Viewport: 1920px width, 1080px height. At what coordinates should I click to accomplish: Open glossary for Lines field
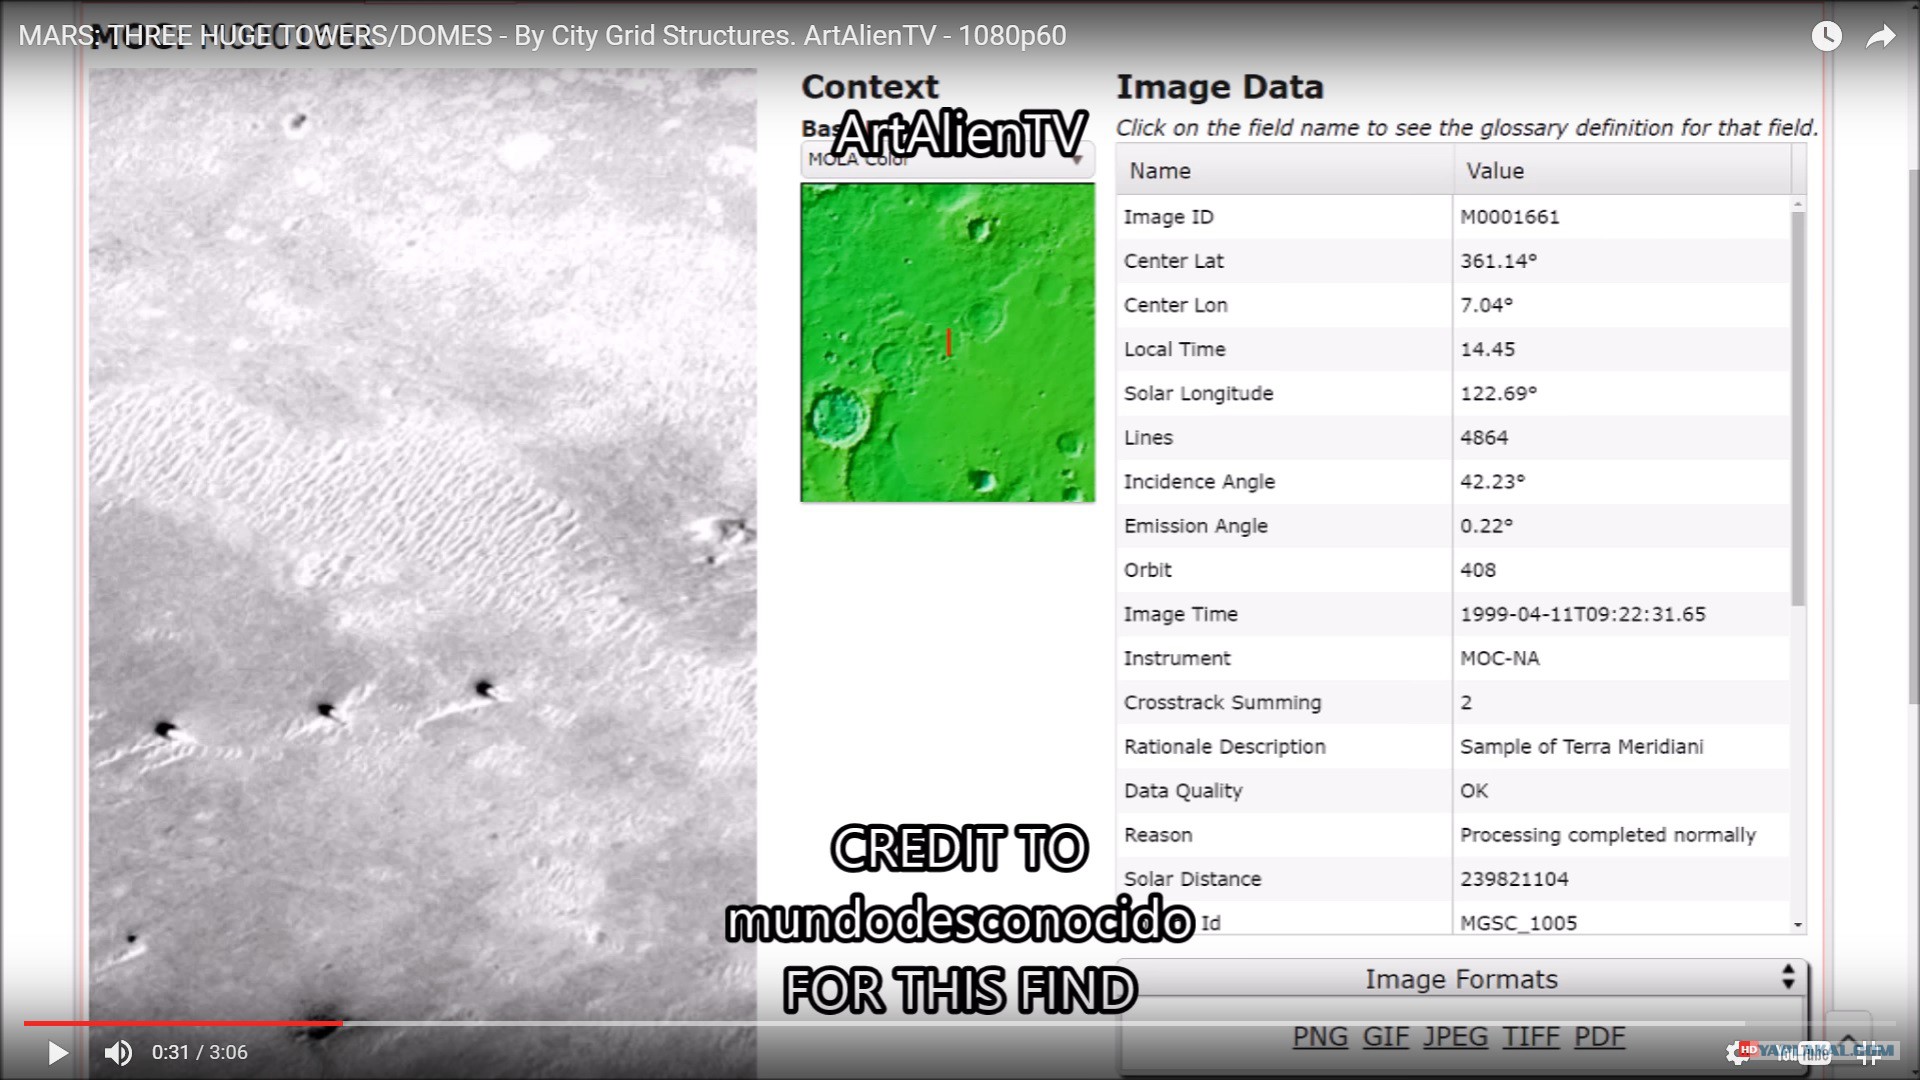point(1148,437)
